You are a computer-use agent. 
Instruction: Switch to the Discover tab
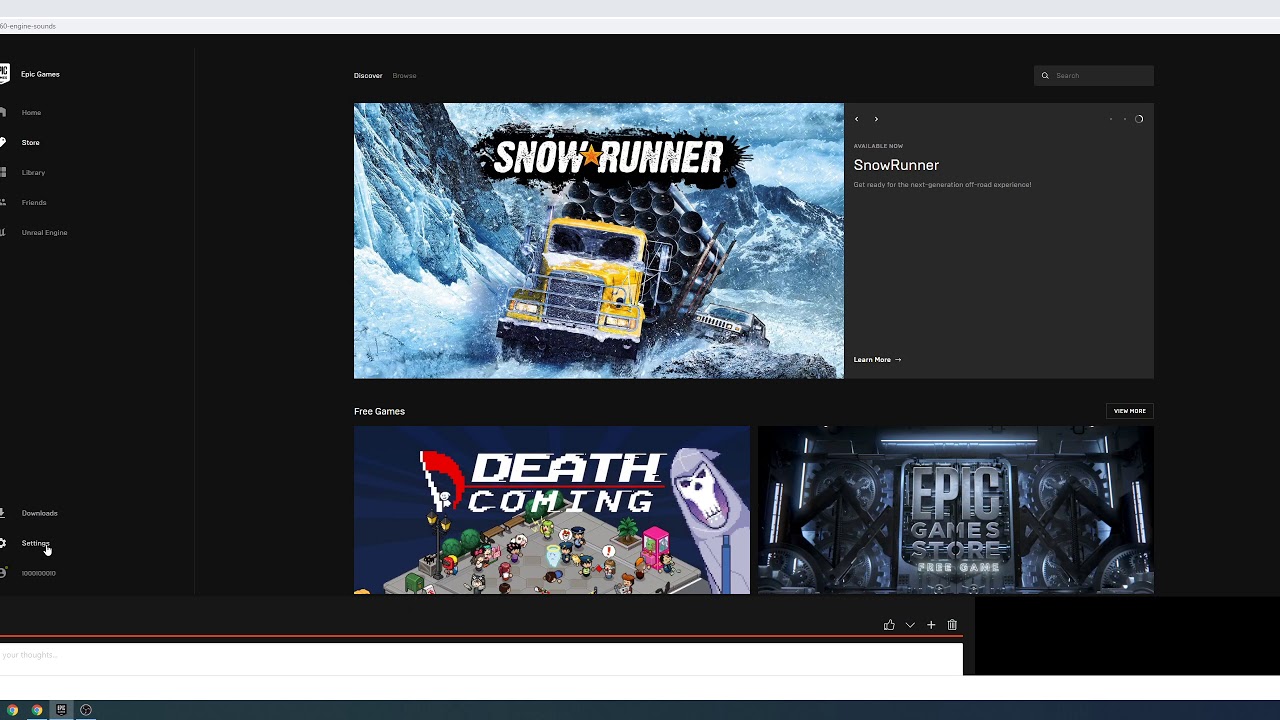click(368, 76)
